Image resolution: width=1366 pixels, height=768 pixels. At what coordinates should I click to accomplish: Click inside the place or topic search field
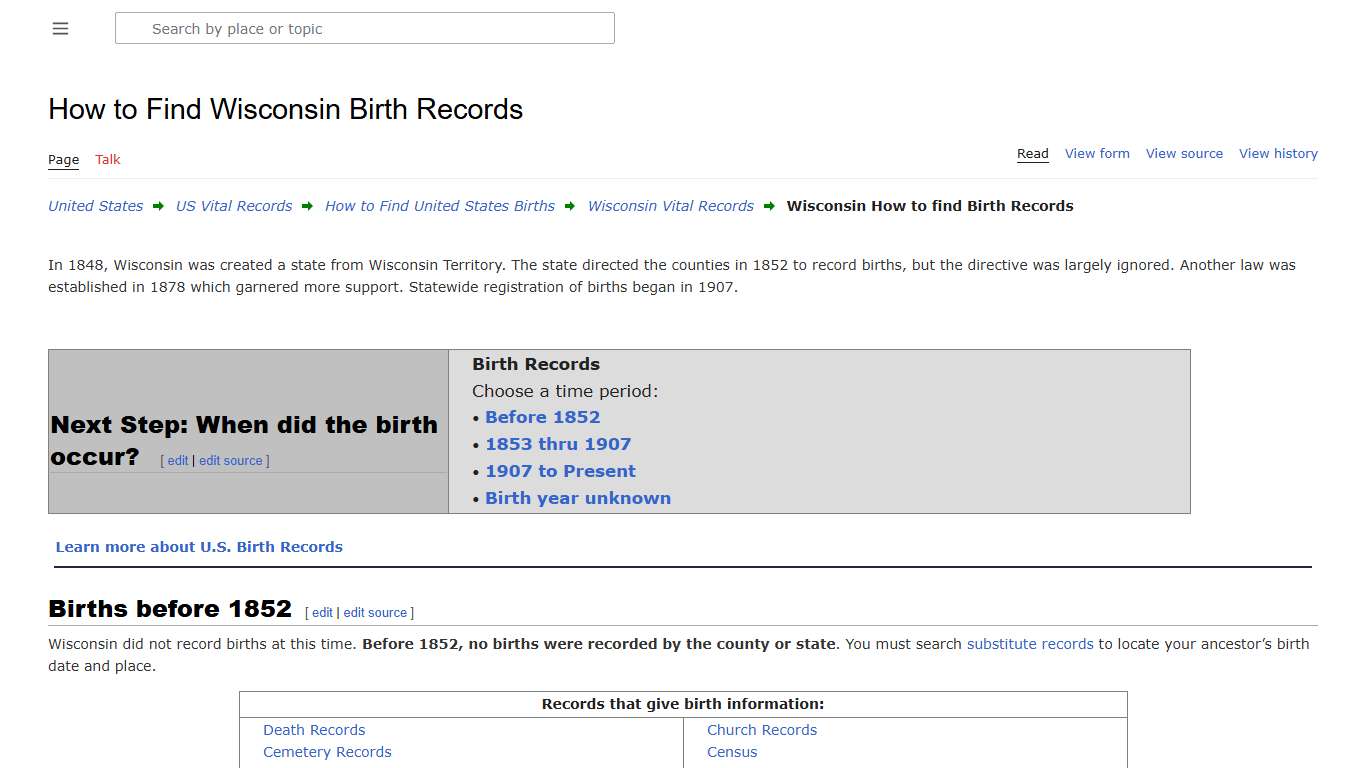coord(365,28)
